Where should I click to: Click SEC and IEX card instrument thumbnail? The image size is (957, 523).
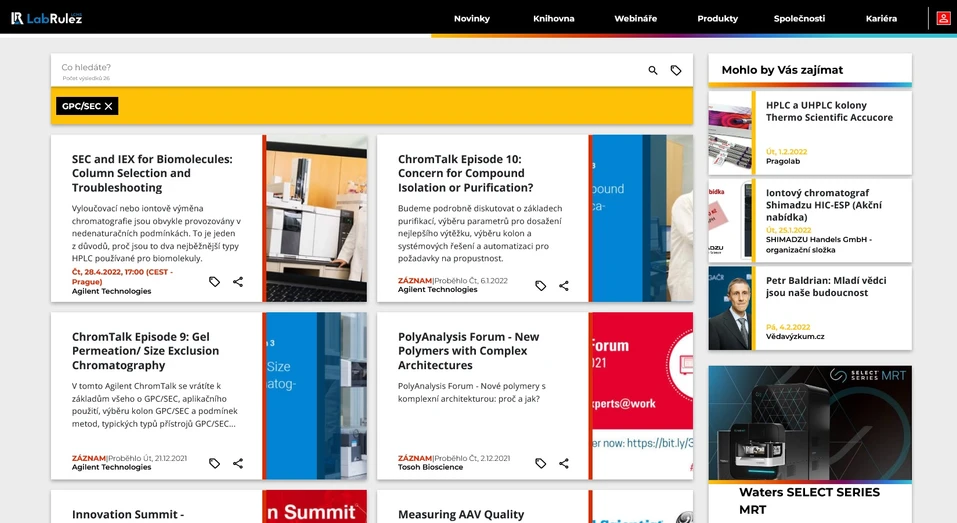point(317,218)
